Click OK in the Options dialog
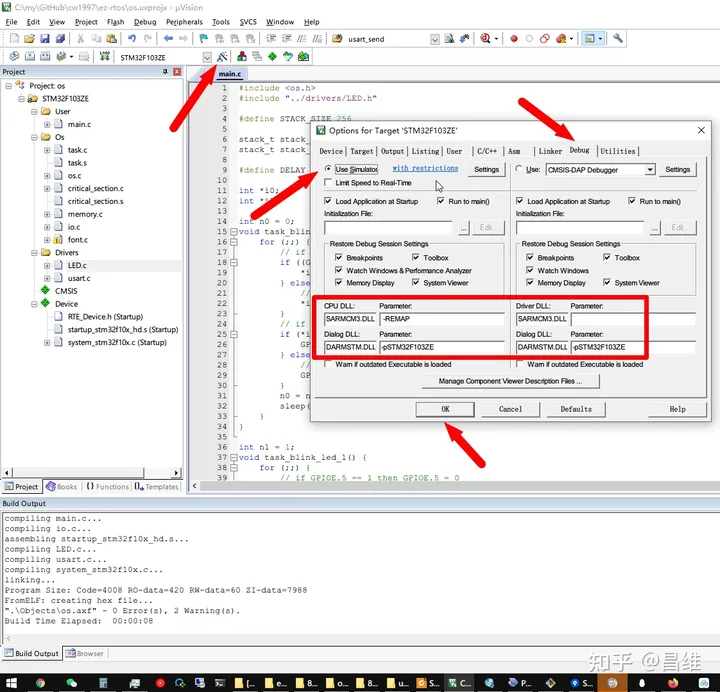Image resolution: width=720 pixels, height=692 pixels. [x=445, y=409]
